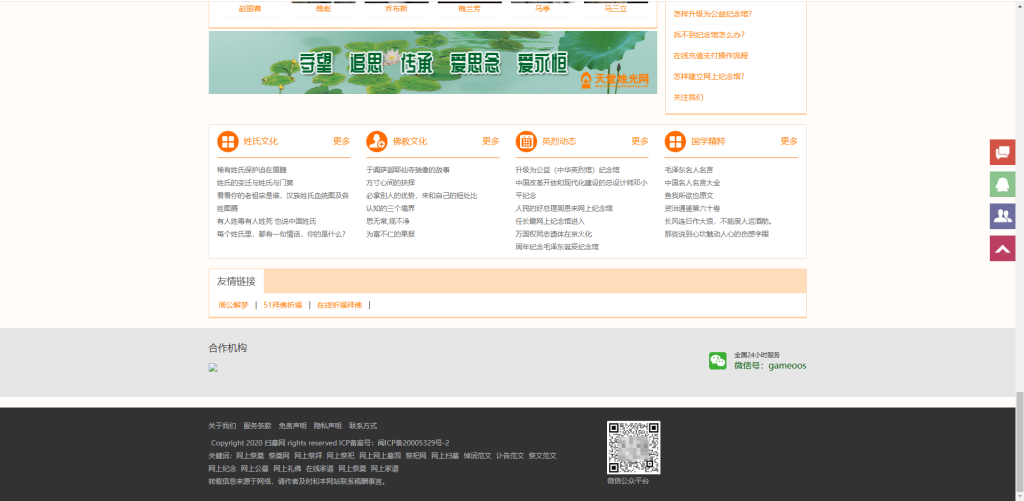The height and width of the screenshot is (501, 1024).
Task: Open the 有人姓毒有人姓死 article
Action: [x=266, y=221]
